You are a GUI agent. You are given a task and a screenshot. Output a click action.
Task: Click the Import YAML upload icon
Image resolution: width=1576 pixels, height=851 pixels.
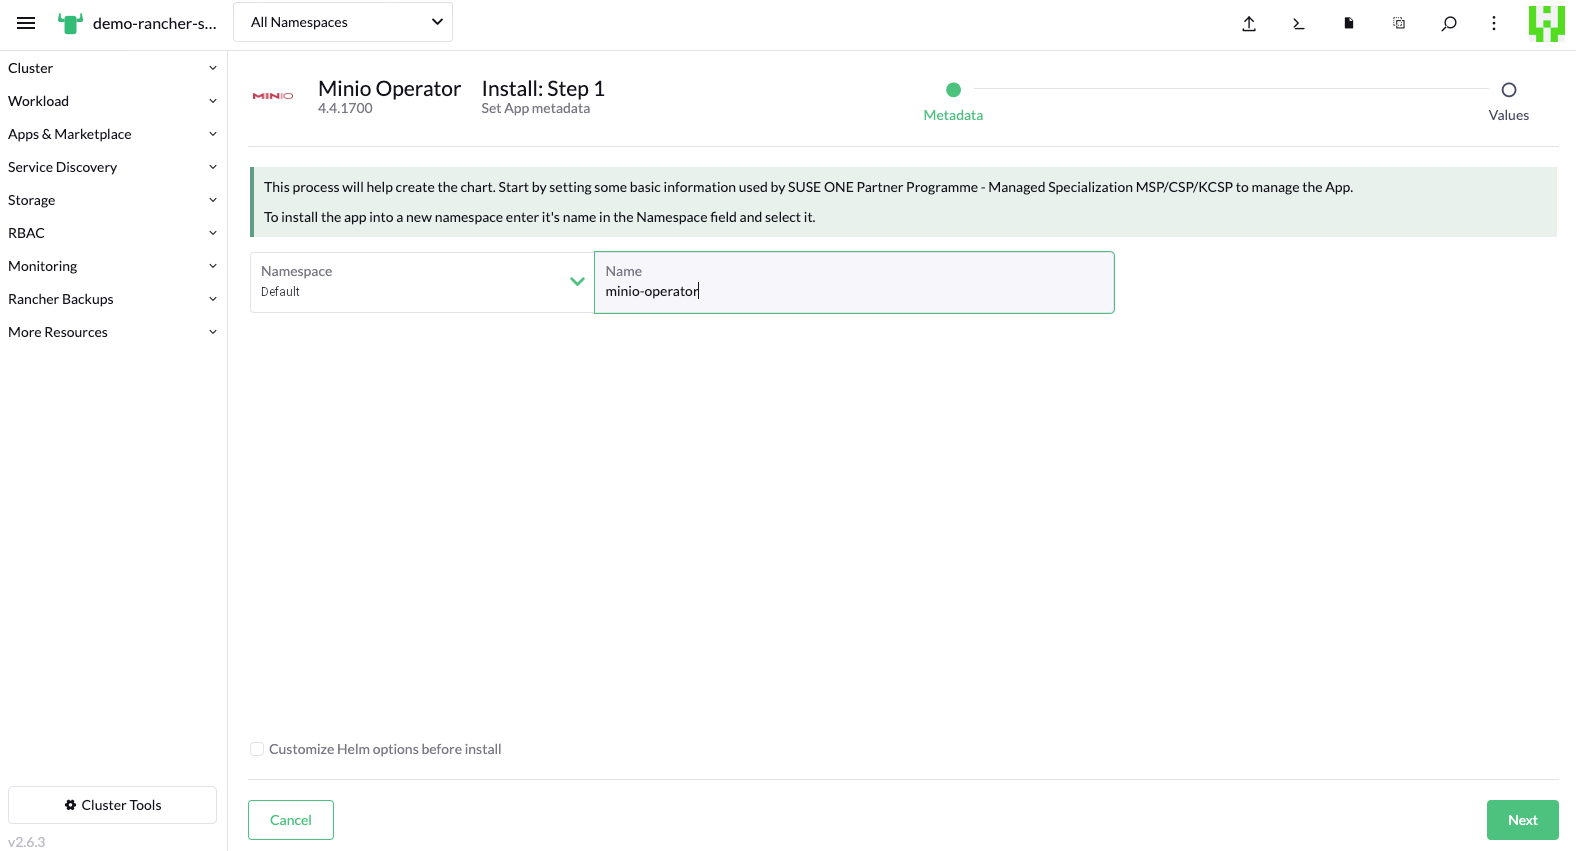pos(1249,24)
